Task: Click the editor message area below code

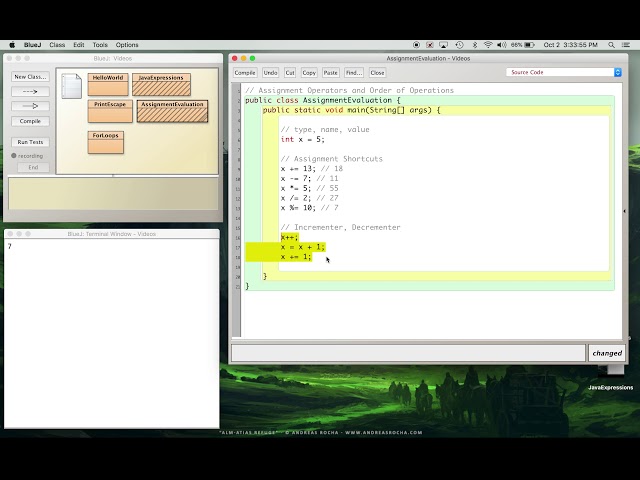Action: pyautogui.click(x=408, y=353)
